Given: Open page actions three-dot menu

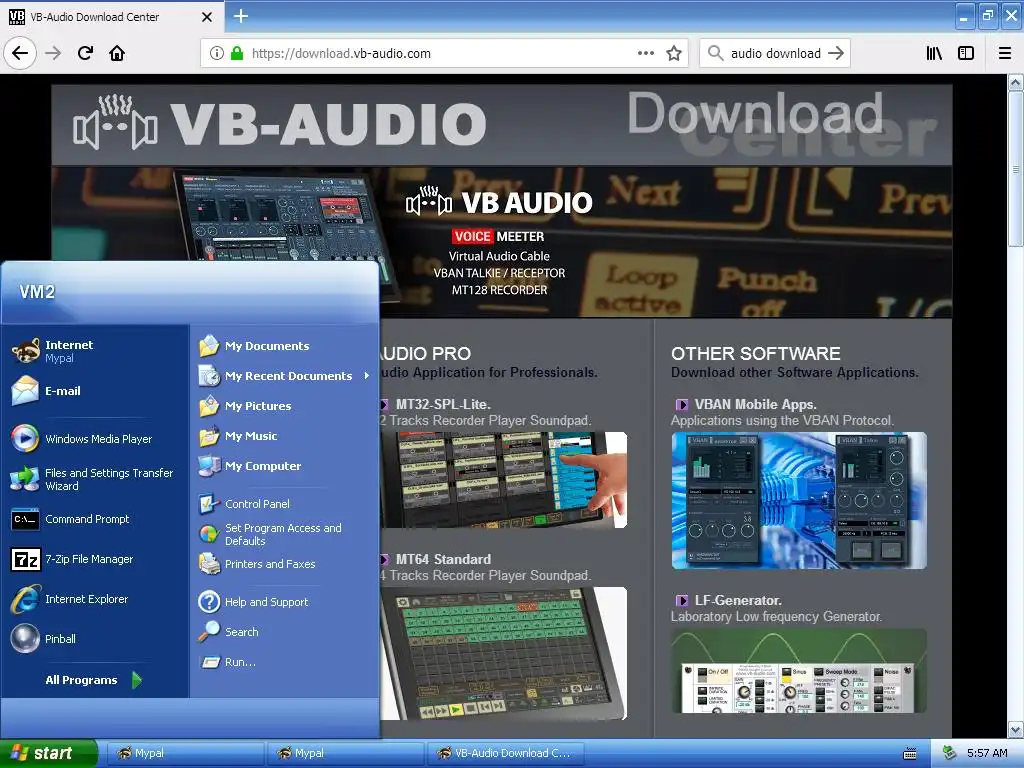Looking at the screenshot, I should 645,54.
